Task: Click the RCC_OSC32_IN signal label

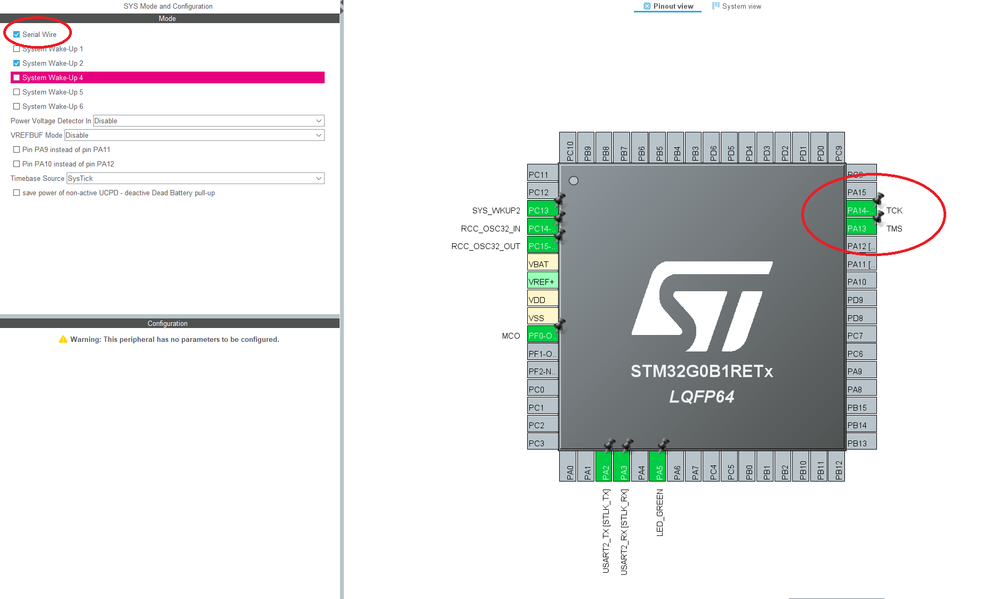Action: point(490,228)
